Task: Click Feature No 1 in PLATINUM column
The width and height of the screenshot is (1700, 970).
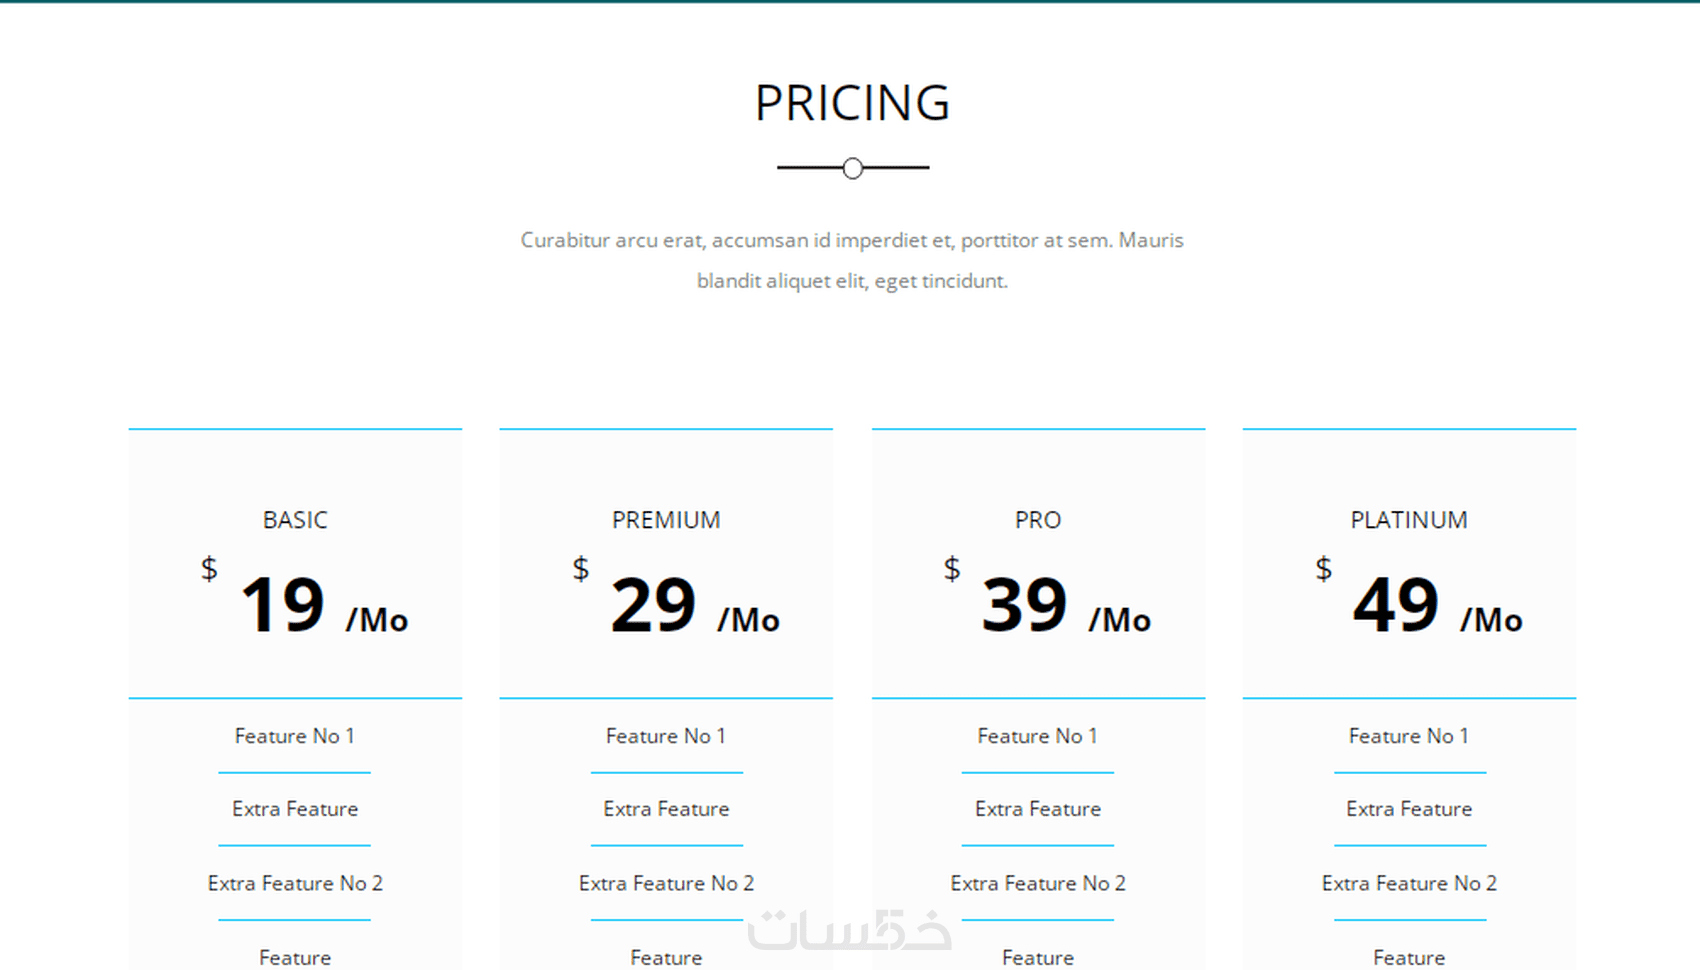Action: [1409, 736]
